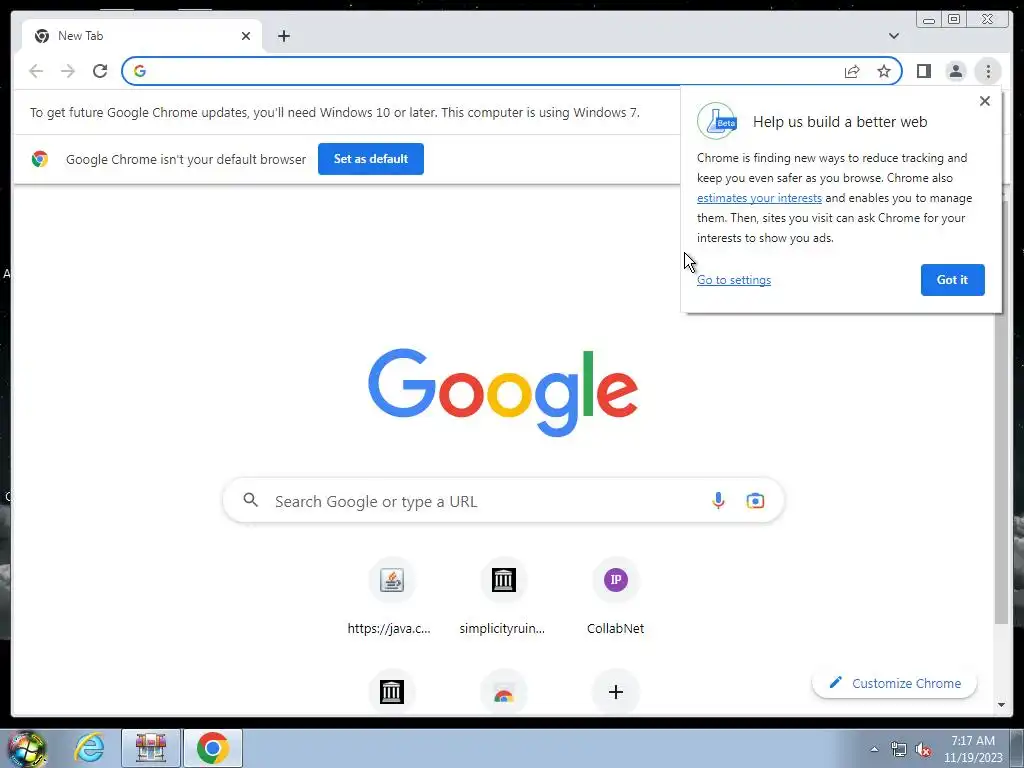Open the WinRAR taskbar icon

pos(151,748)
